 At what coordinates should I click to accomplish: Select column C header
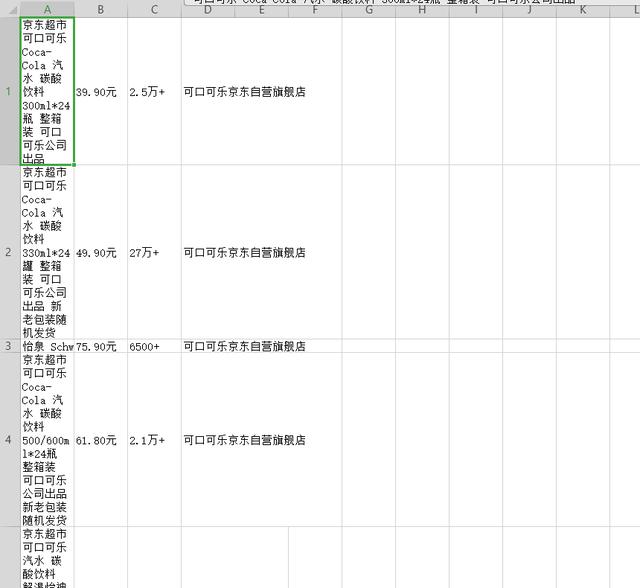[154, 9]
